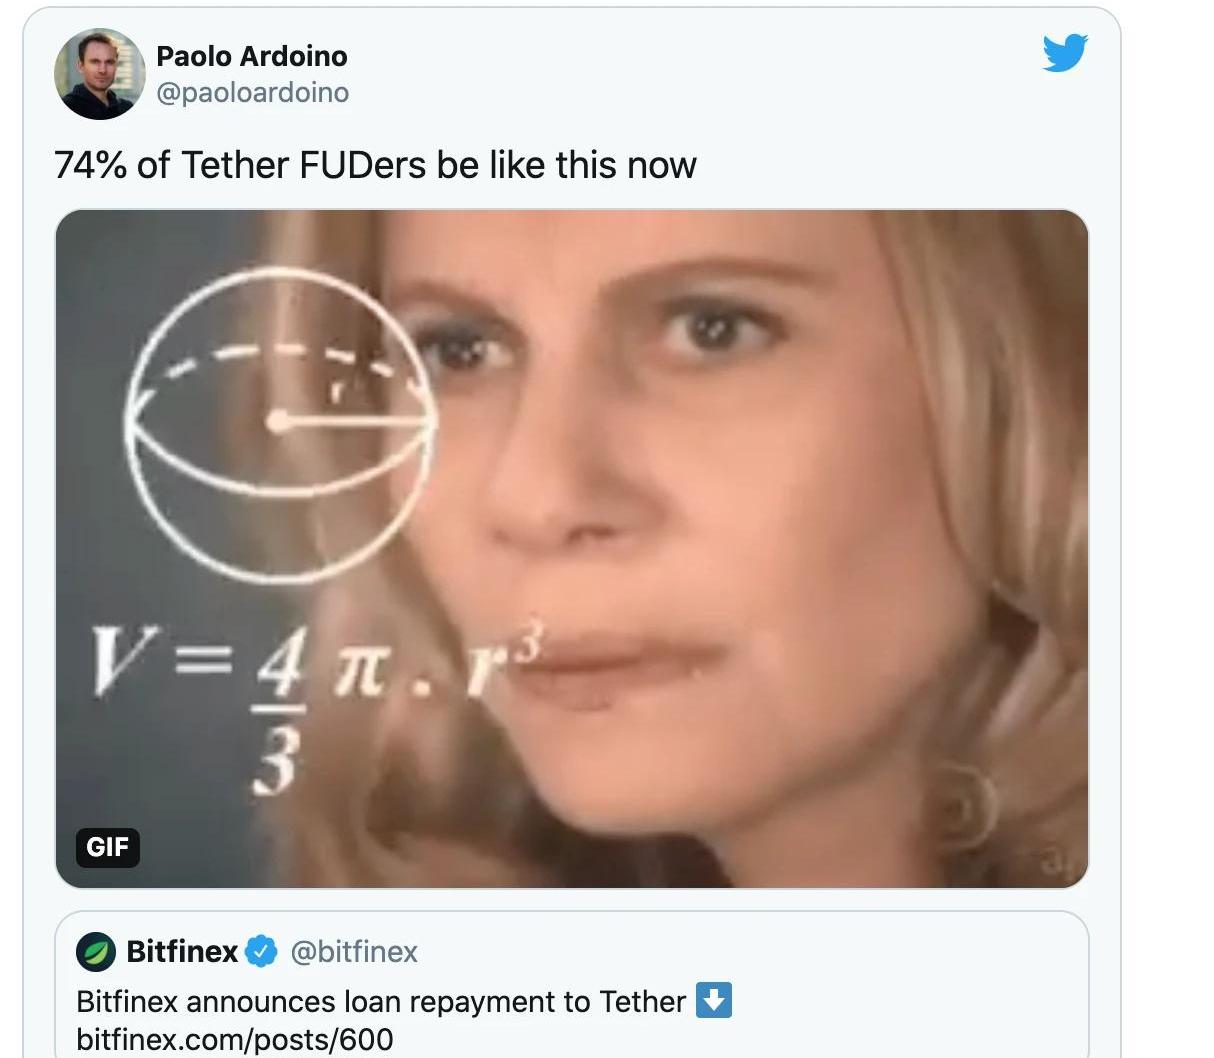This screenshot has height=1058, width=1214.
Task: Open the Paolo Ardoino display name
Action: (252, 56)
